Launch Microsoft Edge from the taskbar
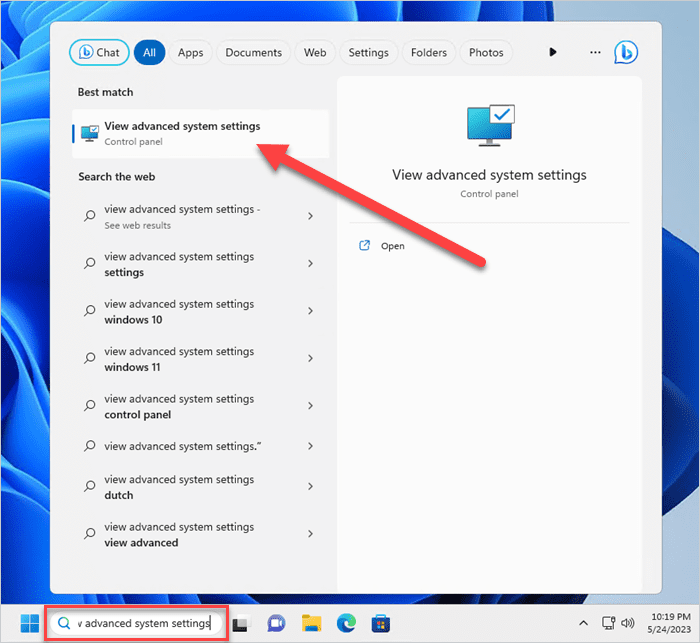This screenshot has height=643, width=700. [346, 623]
